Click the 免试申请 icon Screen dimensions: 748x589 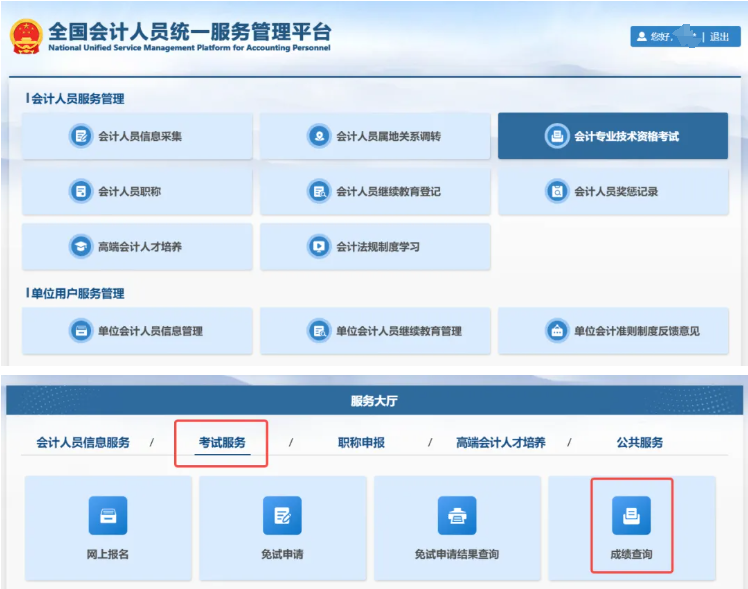[x=282, y=516]
